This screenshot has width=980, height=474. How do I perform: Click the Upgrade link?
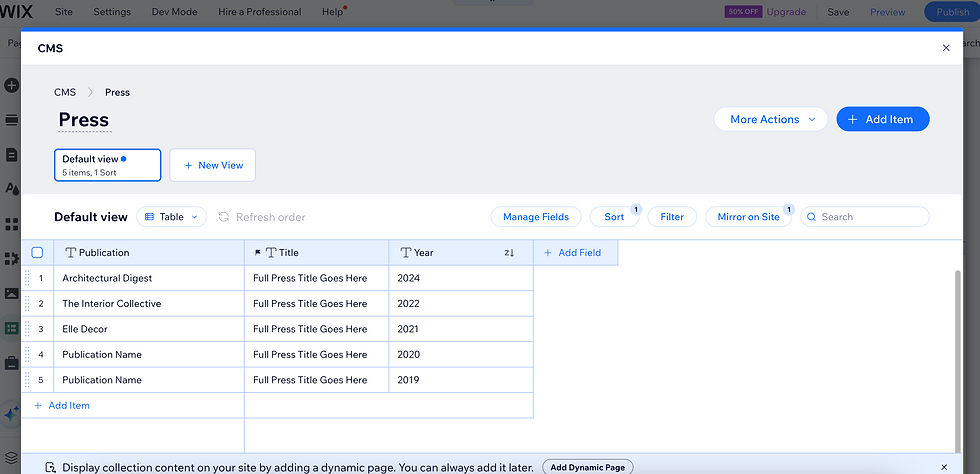click(786, 12)
